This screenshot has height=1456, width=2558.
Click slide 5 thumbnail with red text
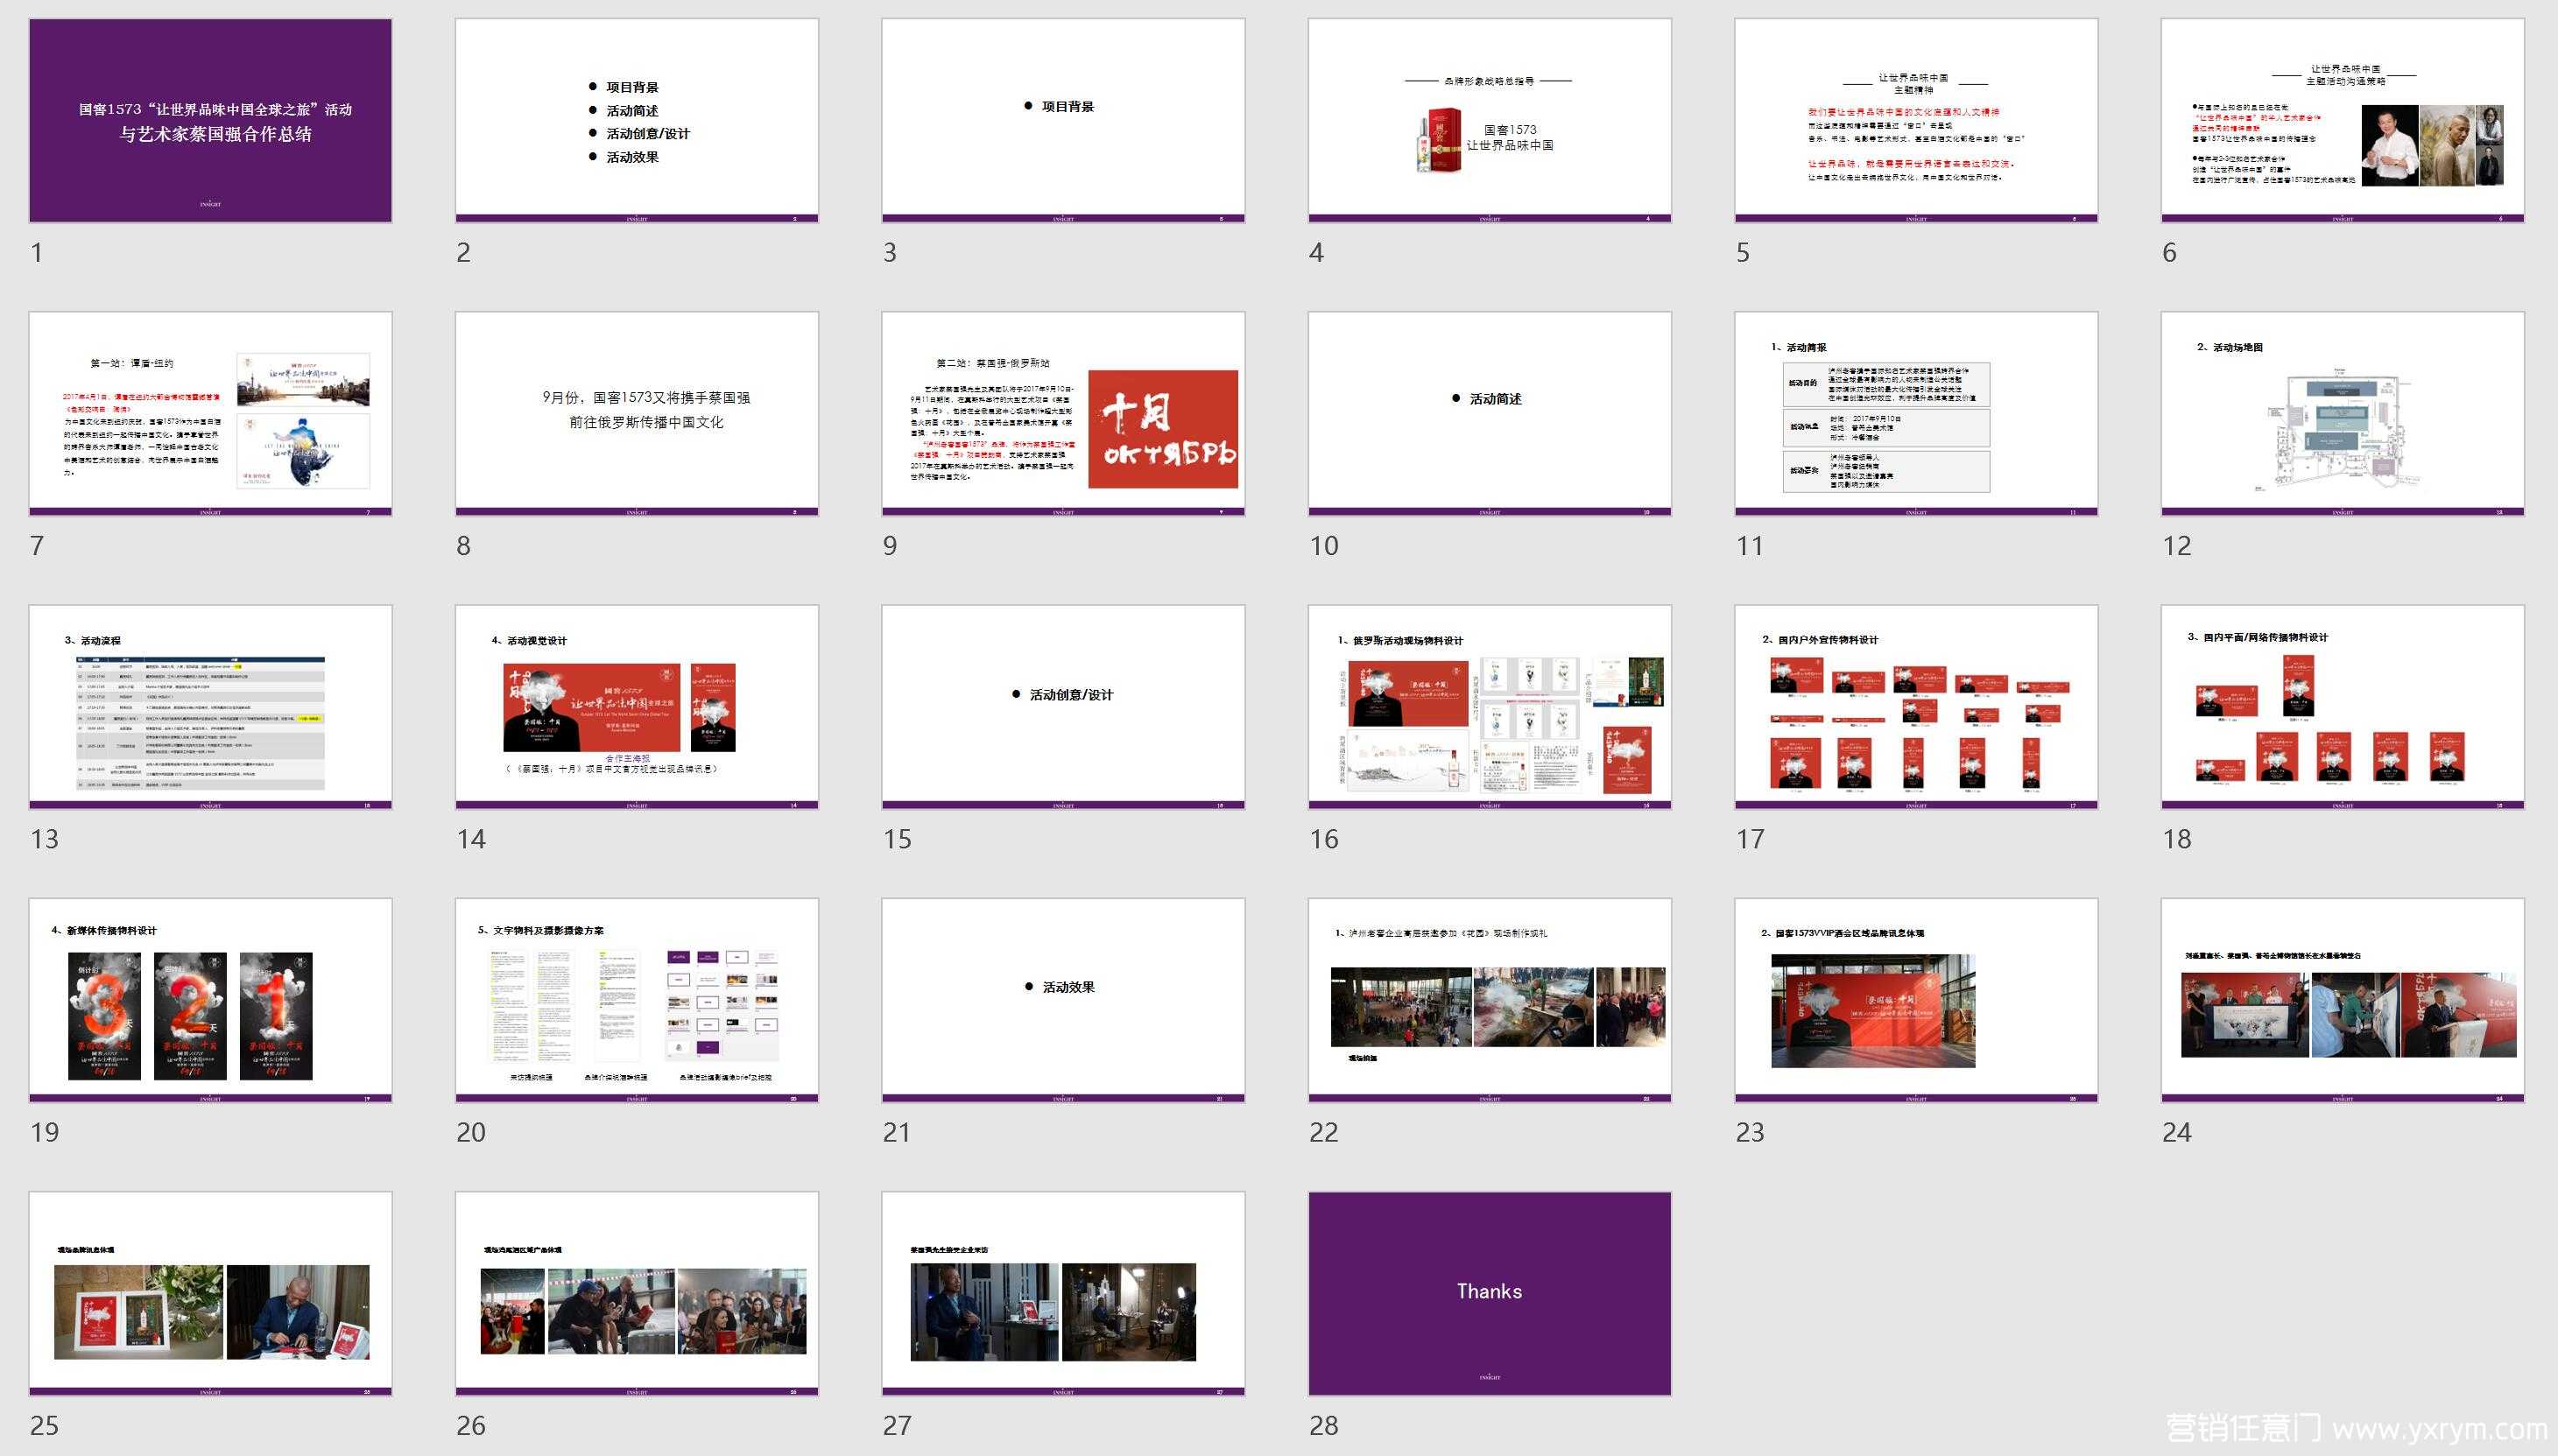click(1916, 120)
